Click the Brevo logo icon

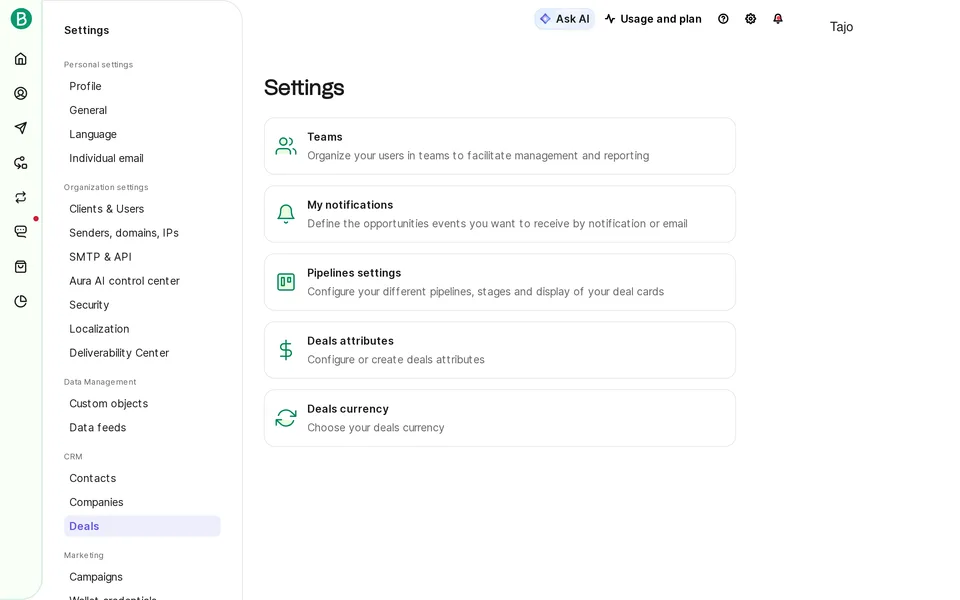click(x=21, y=19)
